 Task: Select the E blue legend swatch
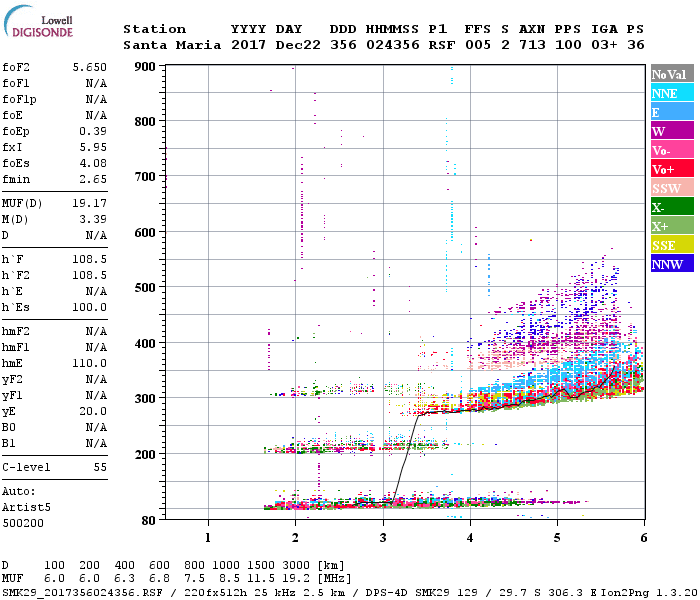[672, 112]
